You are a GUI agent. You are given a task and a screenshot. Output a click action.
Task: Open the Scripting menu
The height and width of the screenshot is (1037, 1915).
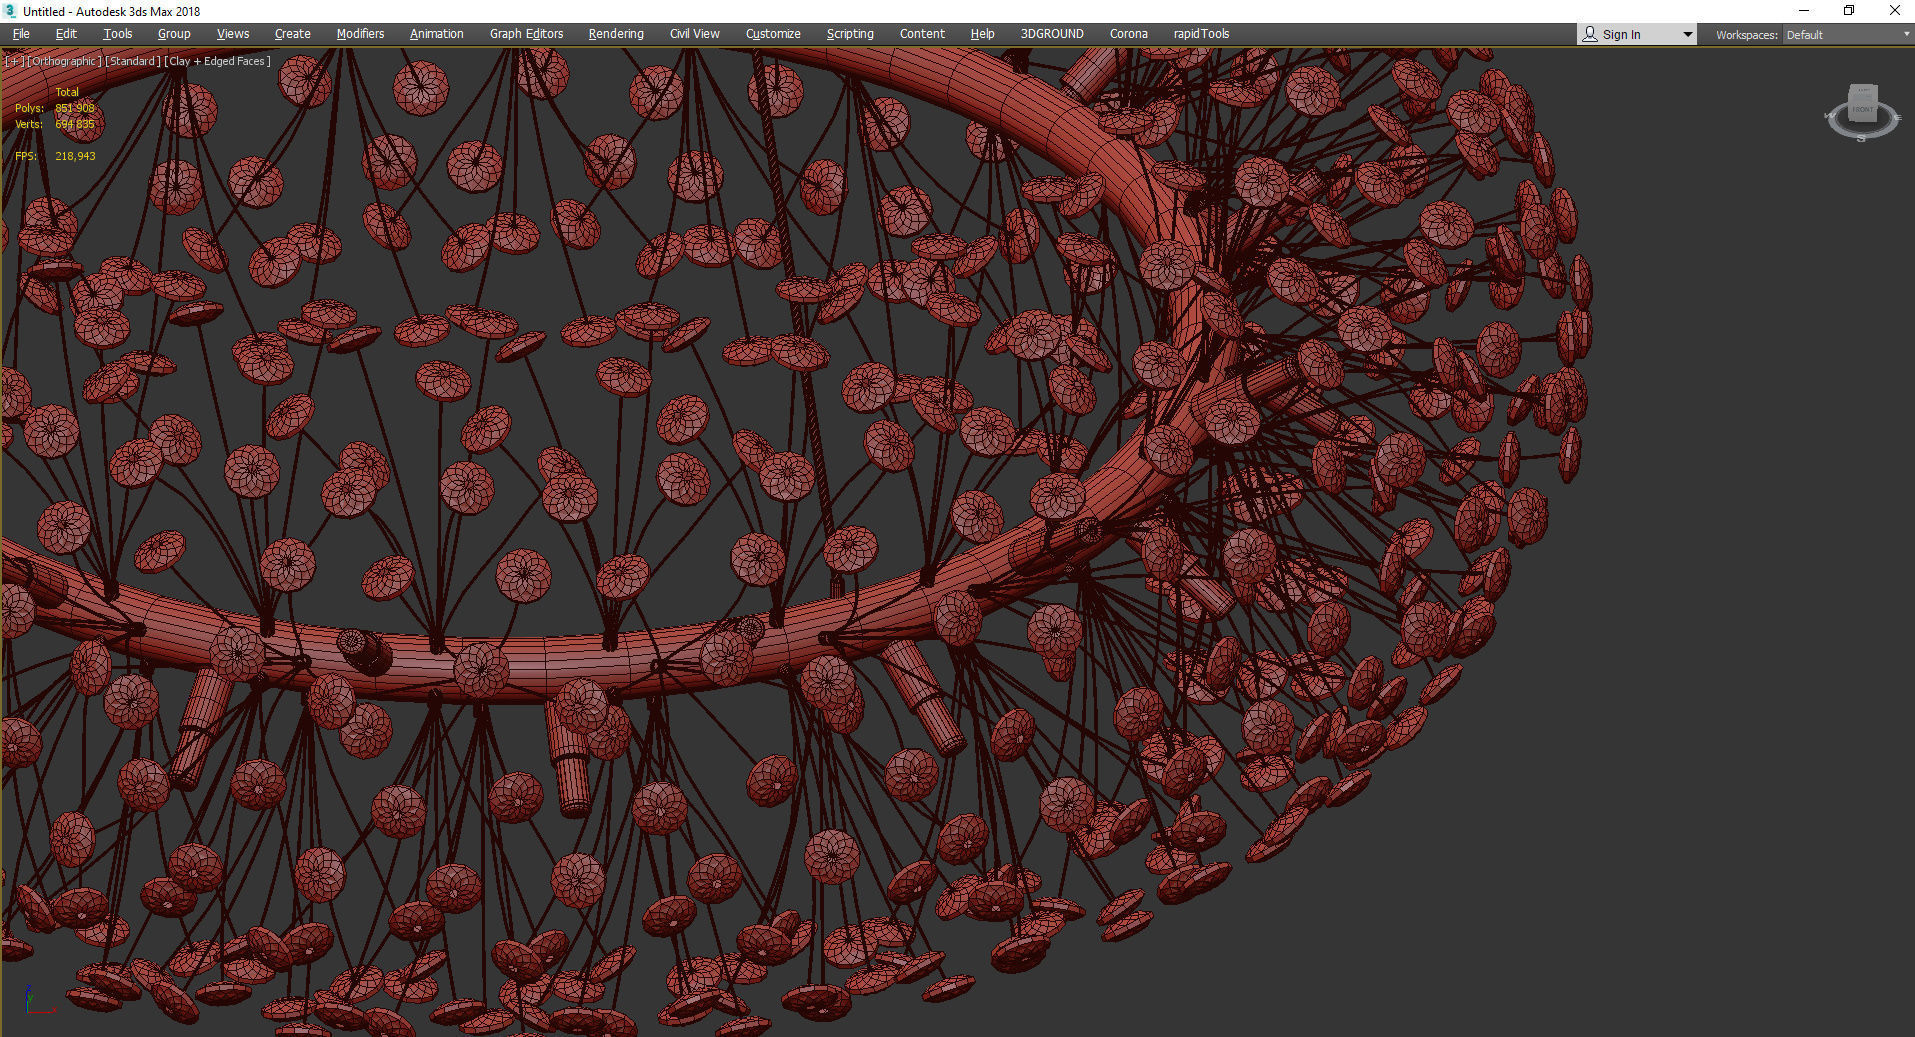coord(850,34)
